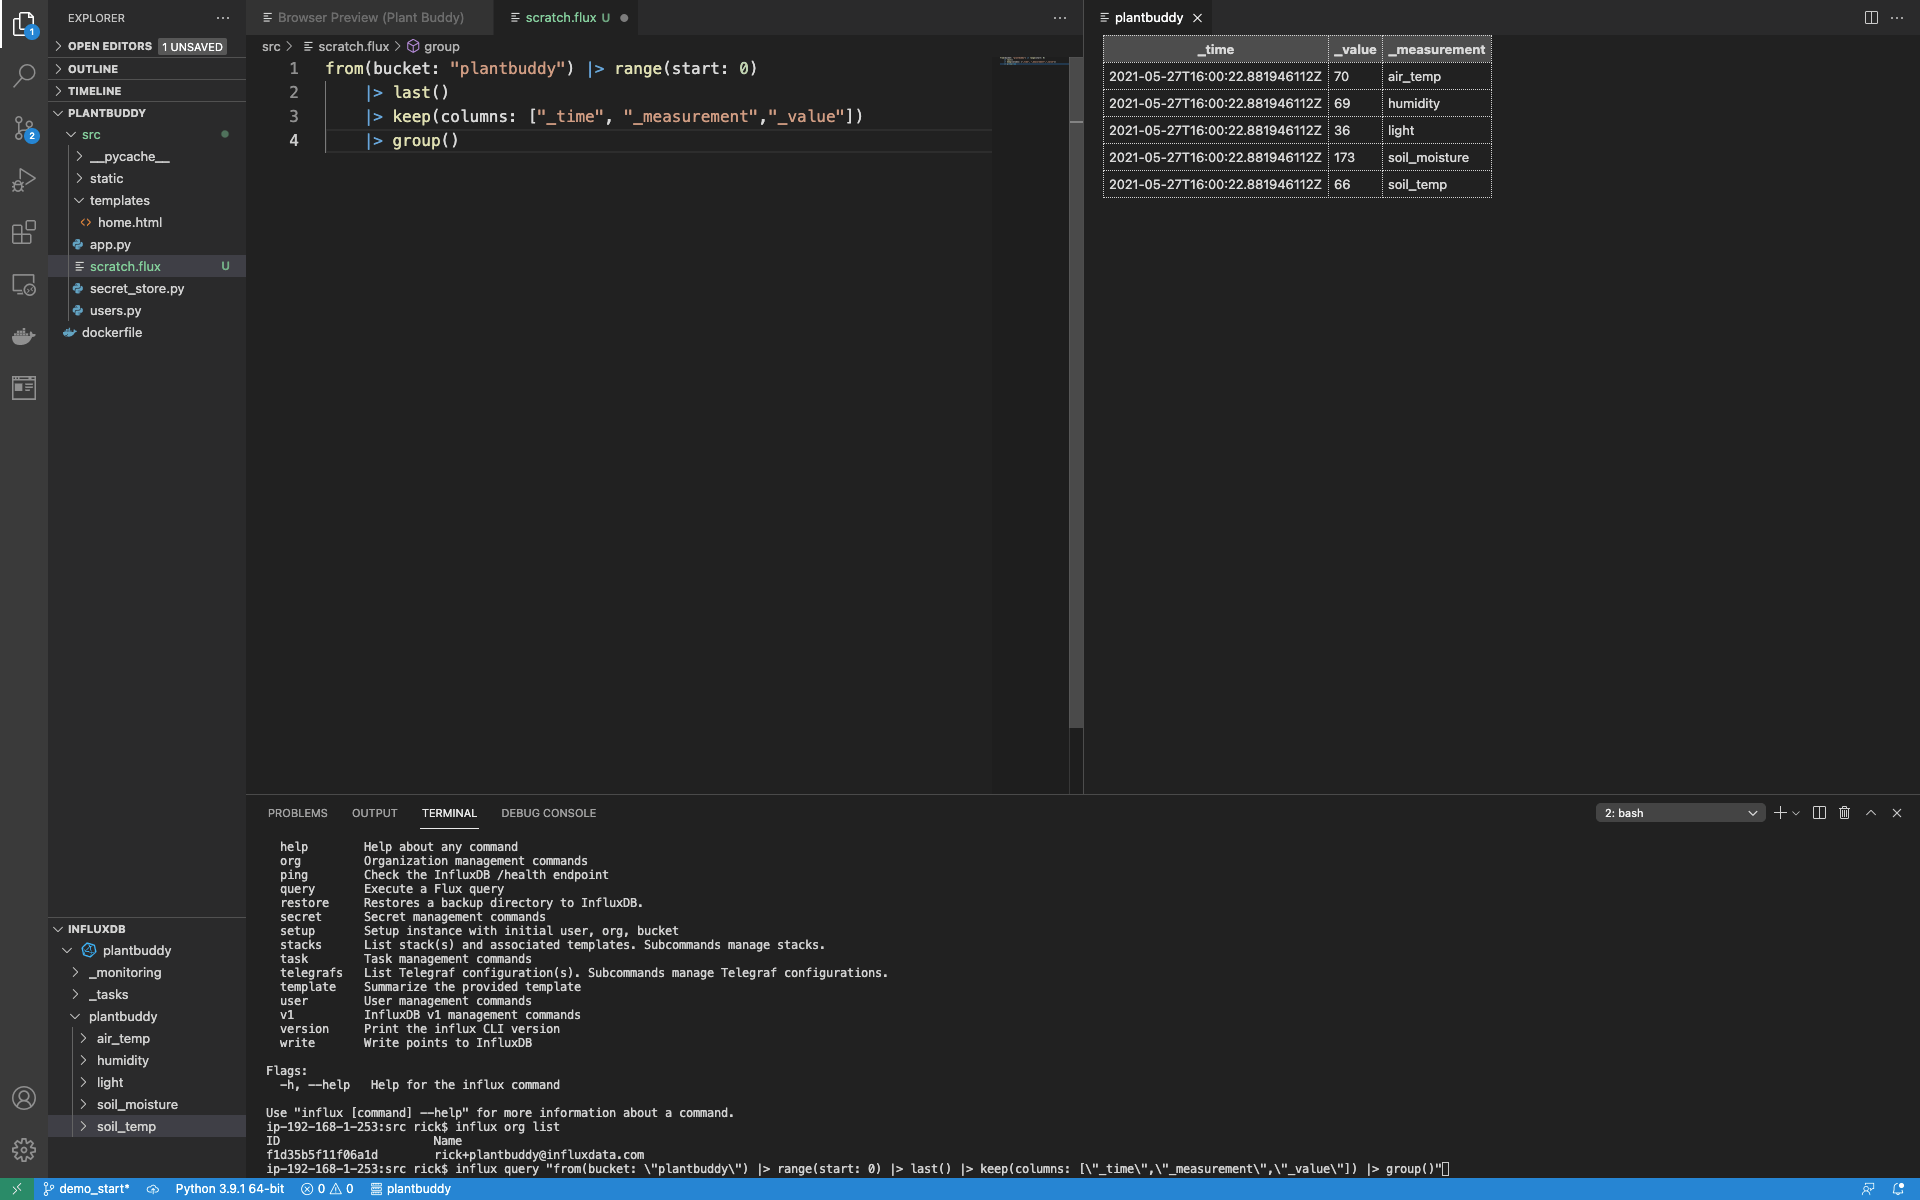The image size is (1920, 1200).
Task: Open the bash terminal selector dropdown
Action: [x=1680, y=813]
